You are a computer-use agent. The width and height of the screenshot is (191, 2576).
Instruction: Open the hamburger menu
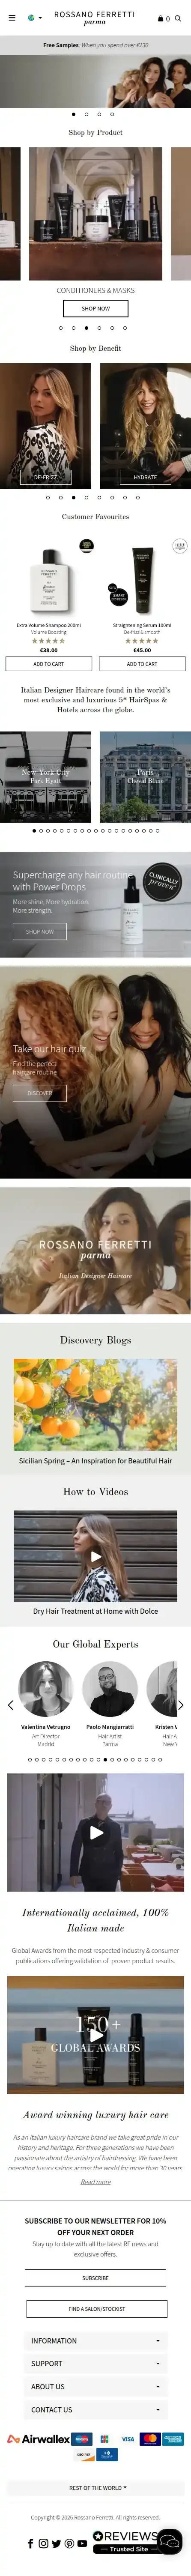click(x=12, y=18)
